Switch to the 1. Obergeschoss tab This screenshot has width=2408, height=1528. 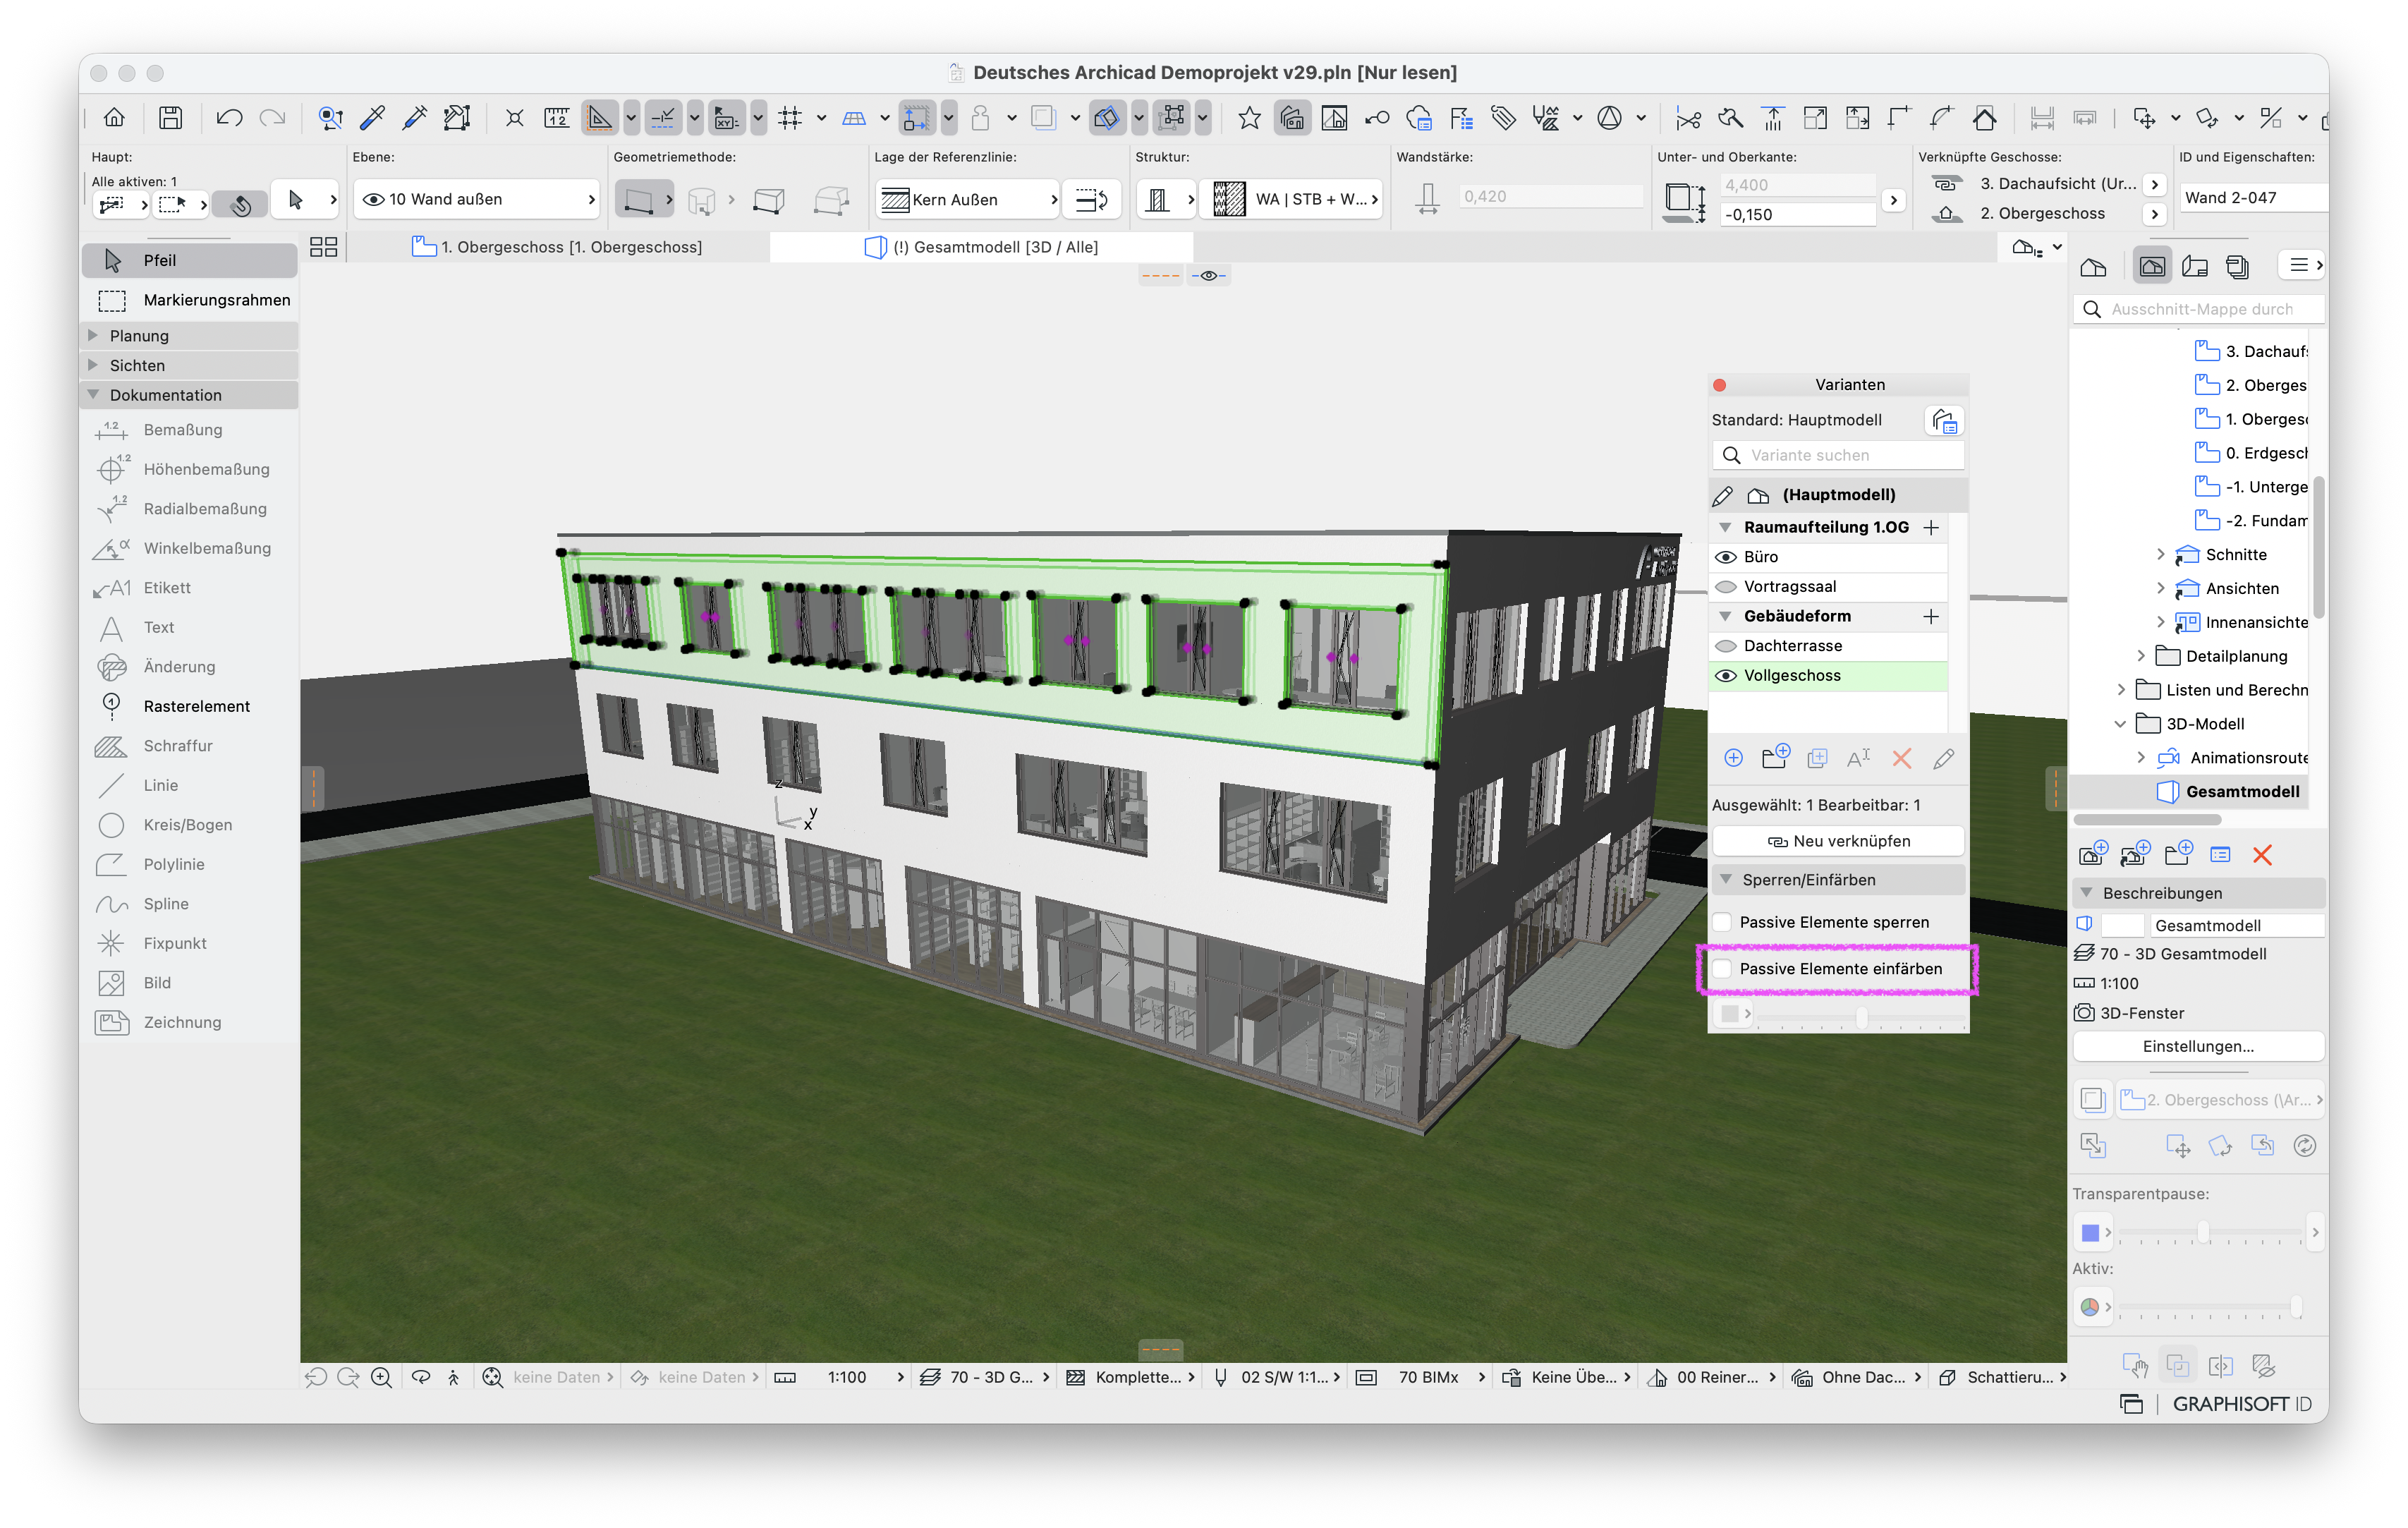click(558, 247)
